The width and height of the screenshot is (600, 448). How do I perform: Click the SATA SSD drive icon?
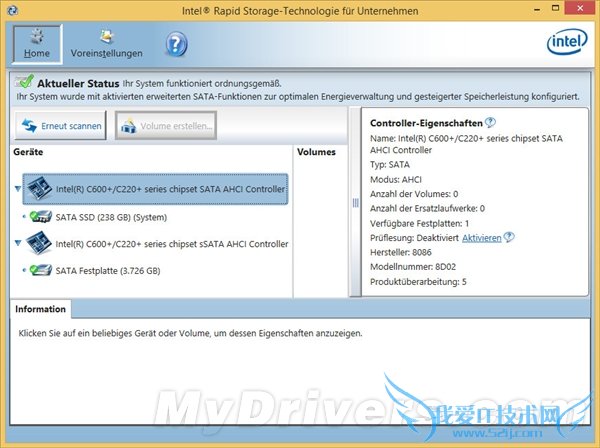[x=41, y=217]
